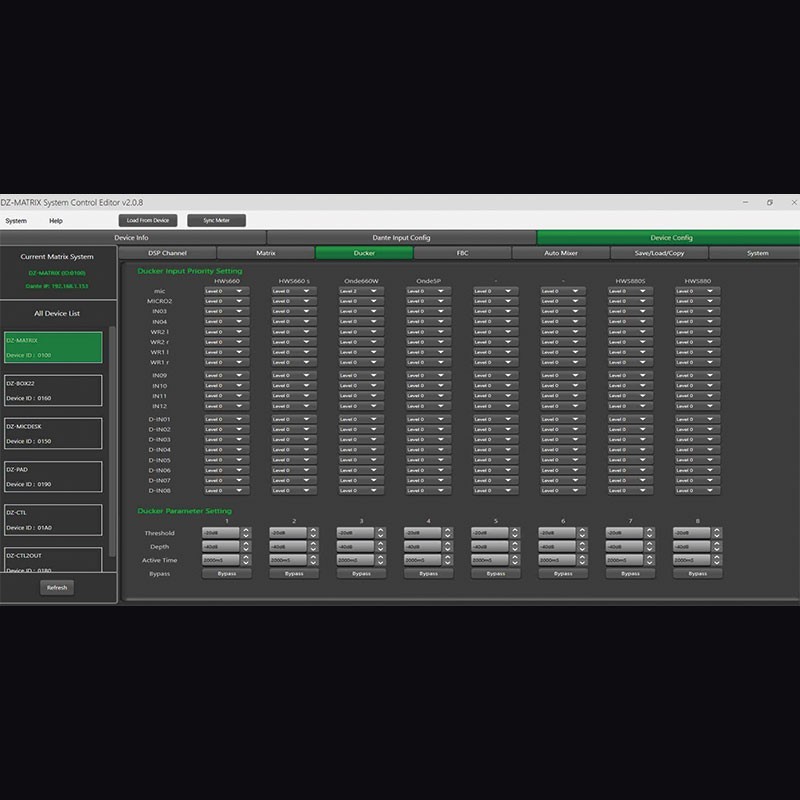The image size is (800, 800).
Task: Open D-IN01 priority dropdown under OndeSP
Action: point(429,419)
